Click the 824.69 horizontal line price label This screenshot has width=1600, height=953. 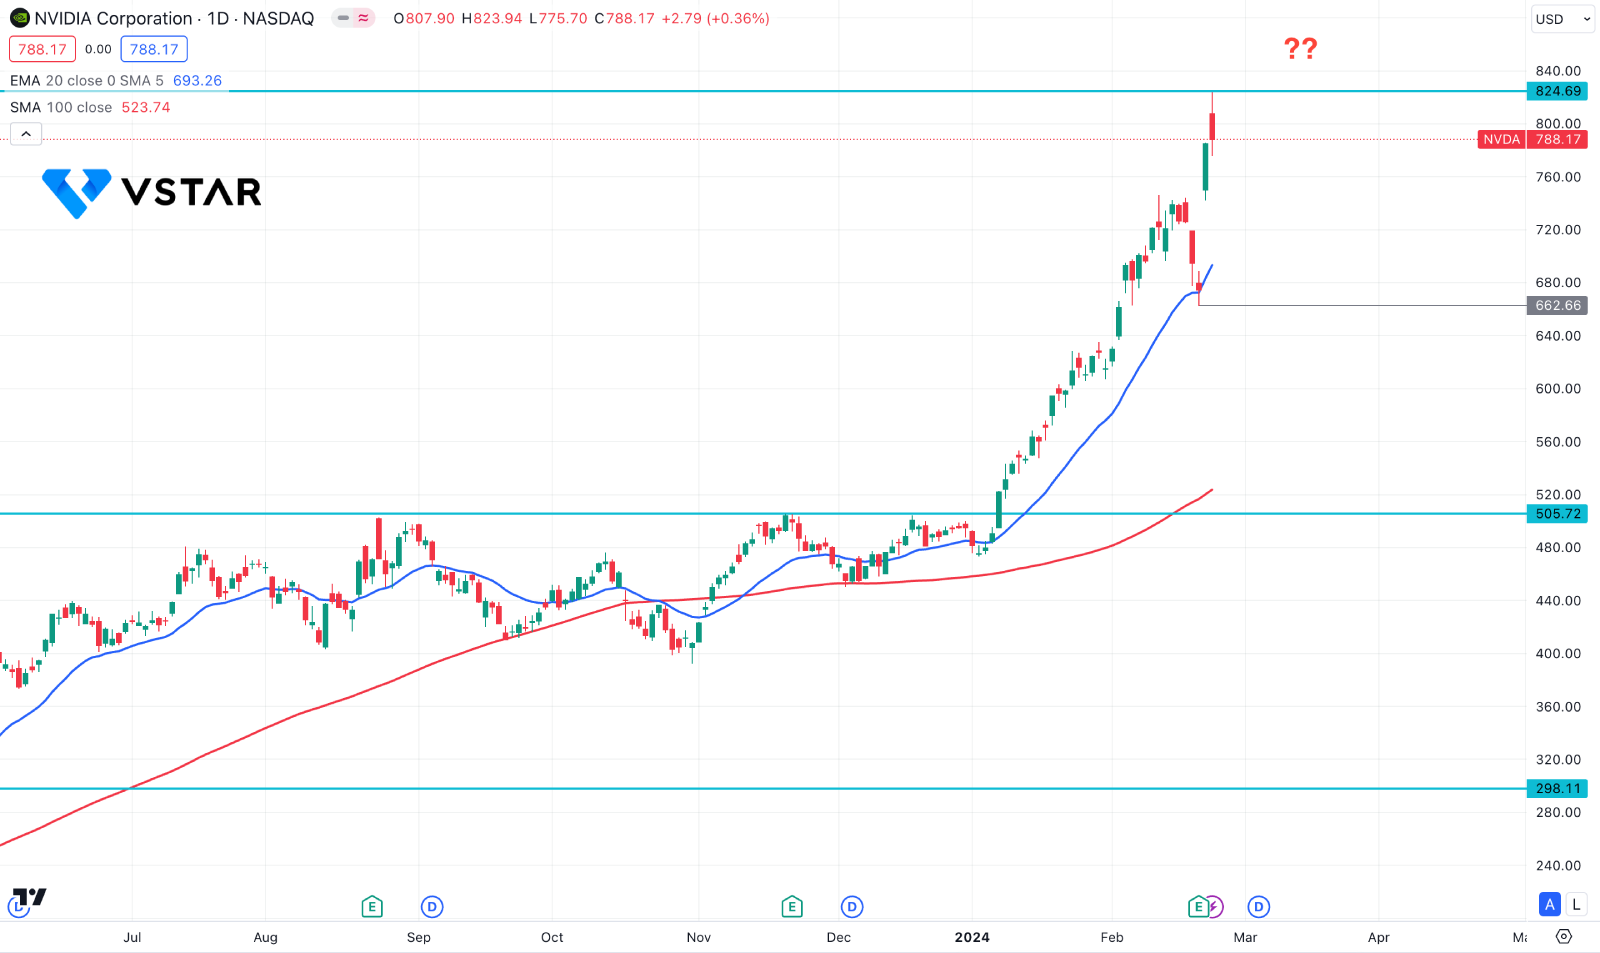point(1557,91)
